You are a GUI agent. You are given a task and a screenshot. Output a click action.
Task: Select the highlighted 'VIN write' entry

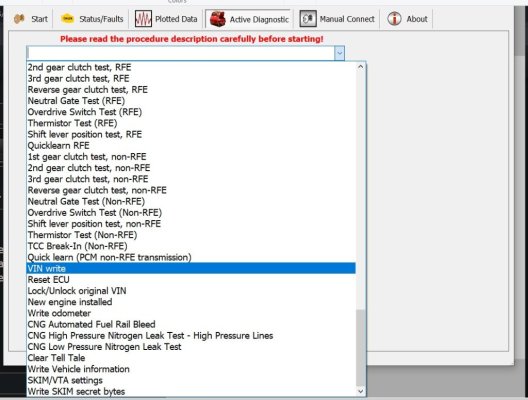(191, 268)
